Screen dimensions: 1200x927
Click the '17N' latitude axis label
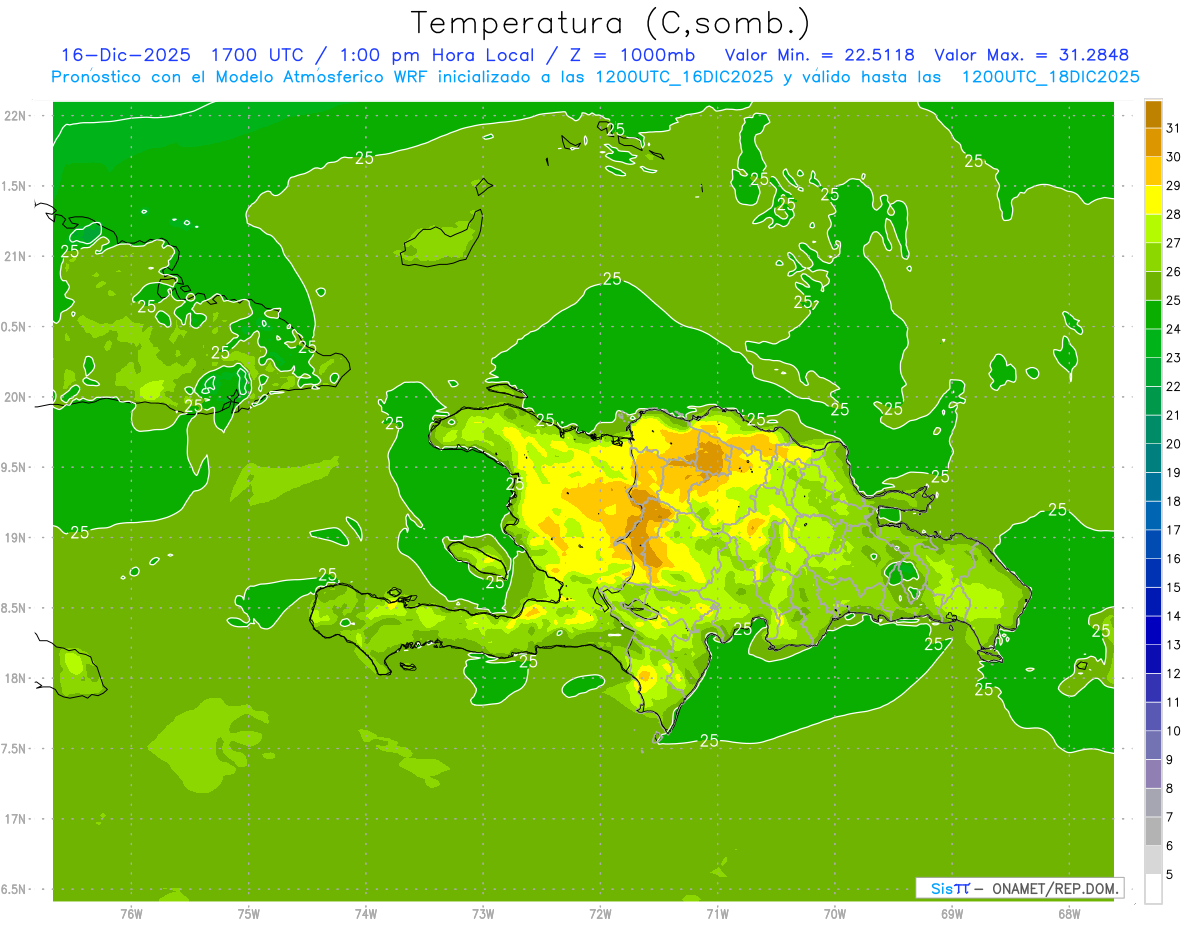[17, 820]
